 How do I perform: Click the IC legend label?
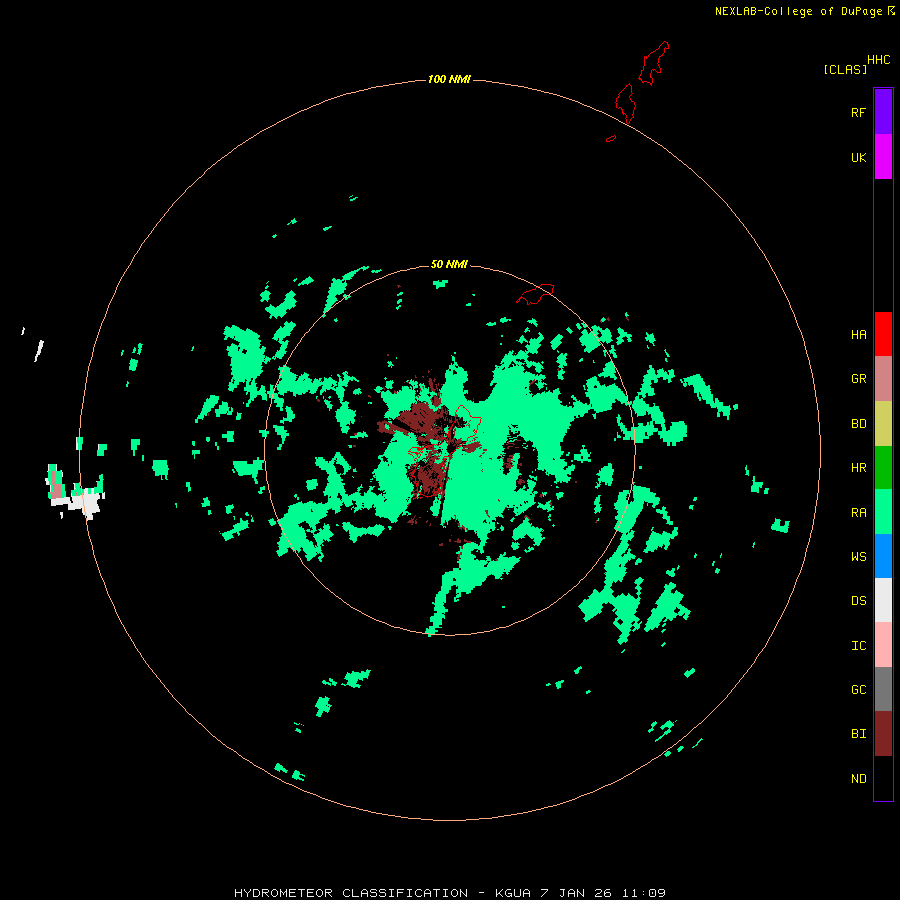point(858,646)
